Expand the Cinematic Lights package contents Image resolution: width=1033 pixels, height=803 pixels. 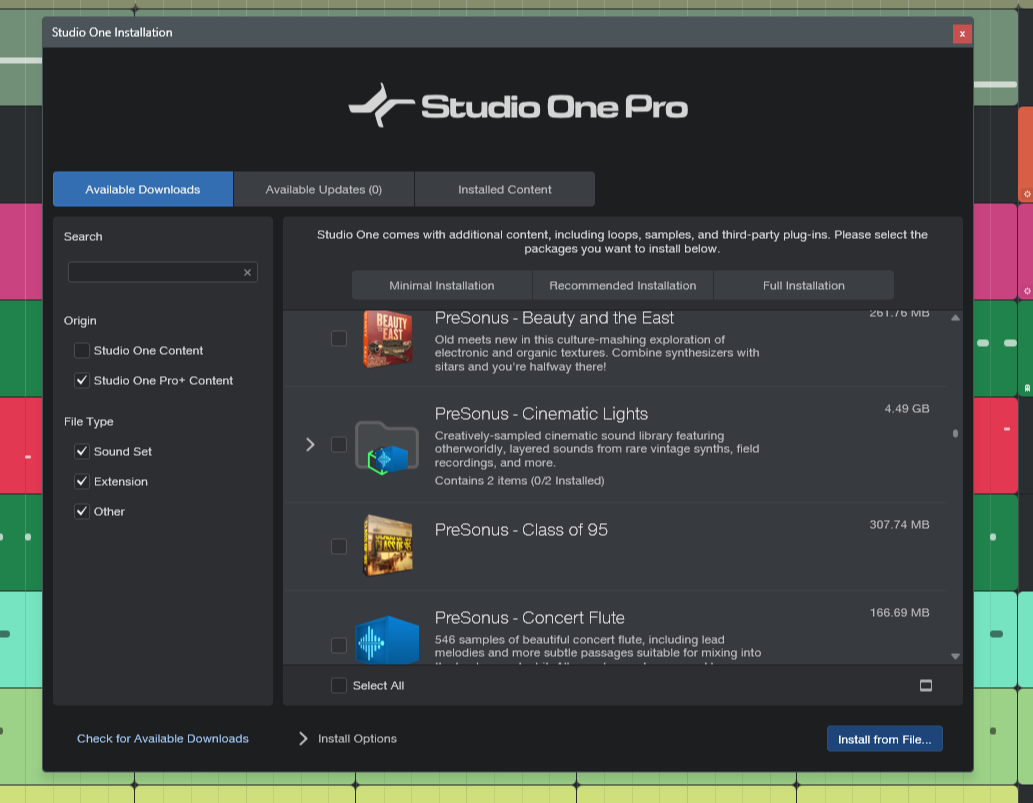(x=310, y=445)
